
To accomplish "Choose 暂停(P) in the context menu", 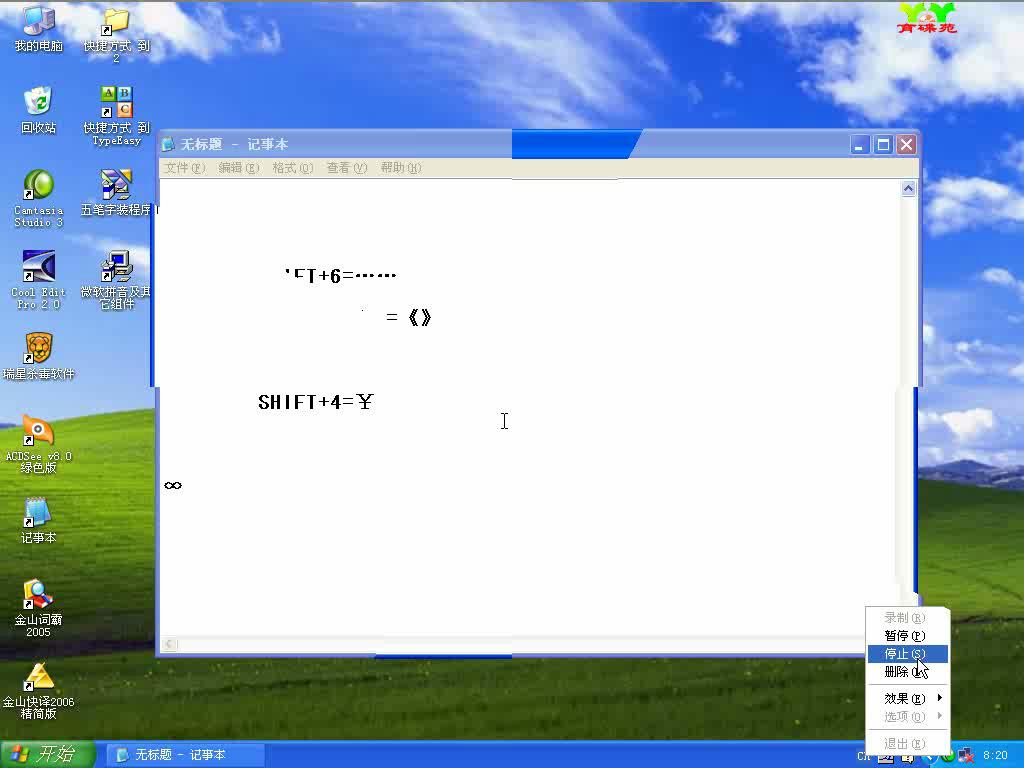I will pos(908,635).
